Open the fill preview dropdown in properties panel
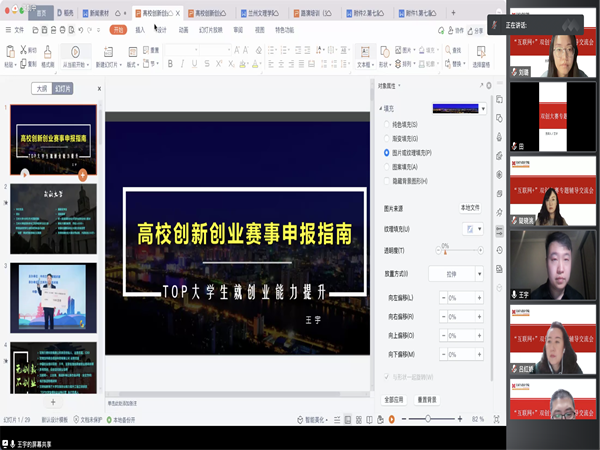This screenshot has width=600, height=450. [x=484, y=108]
